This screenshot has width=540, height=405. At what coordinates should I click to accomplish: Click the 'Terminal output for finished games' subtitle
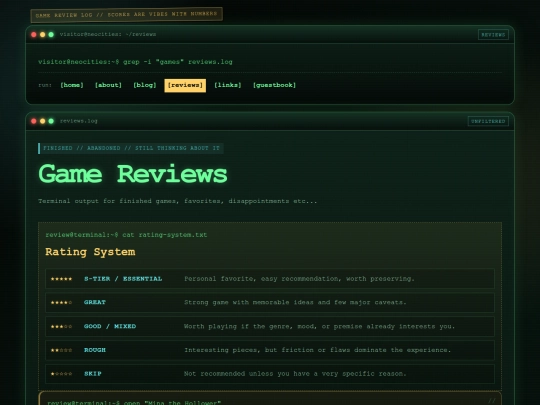pyautogui.click(x=177, y=201)
